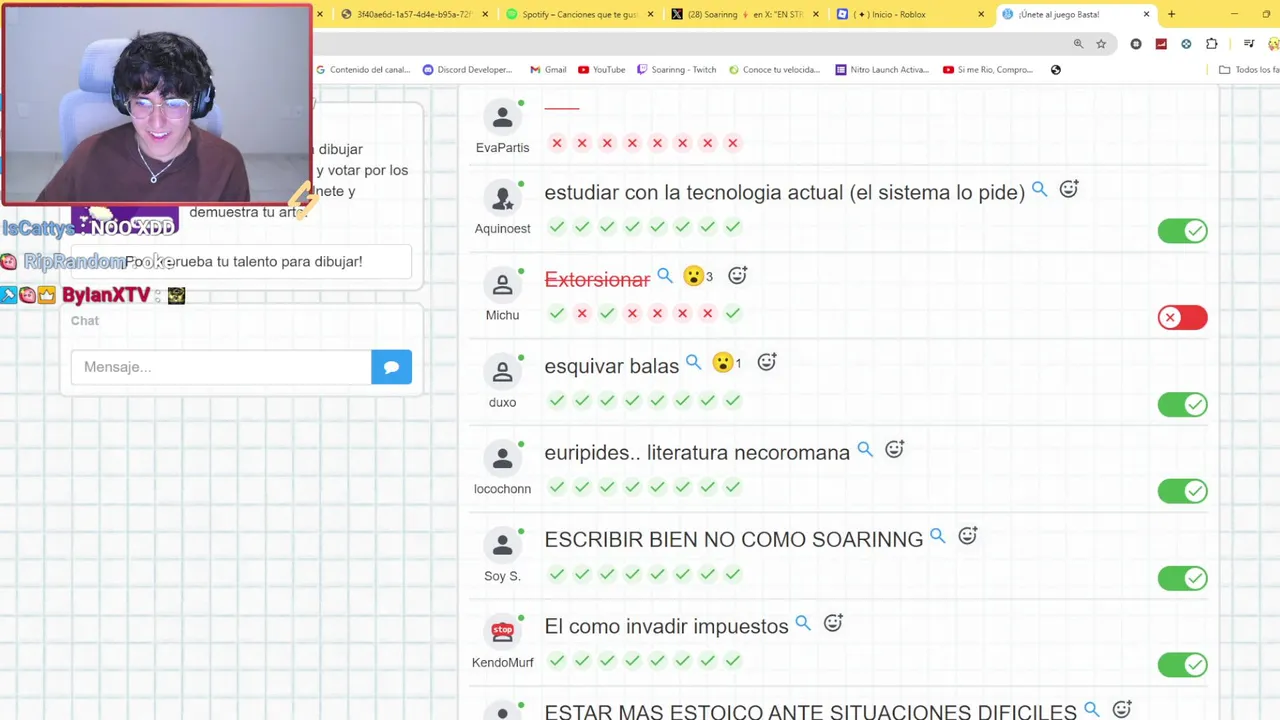The width and height of the screenshot is (1280, 720).
Task: Enable the rejected toggle on 'Extorsionar'
Action: tap(1183, 317)
